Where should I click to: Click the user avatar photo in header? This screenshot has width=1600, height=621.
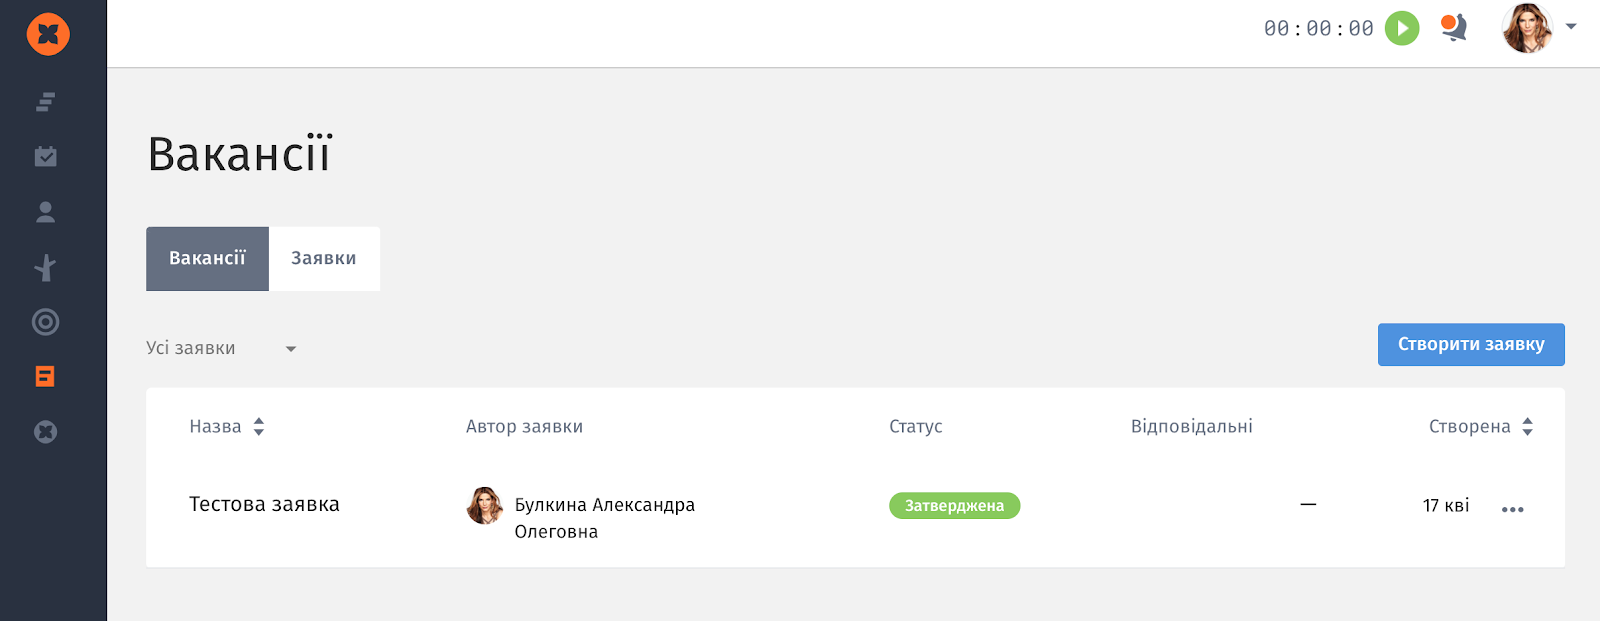[1527, 28]
